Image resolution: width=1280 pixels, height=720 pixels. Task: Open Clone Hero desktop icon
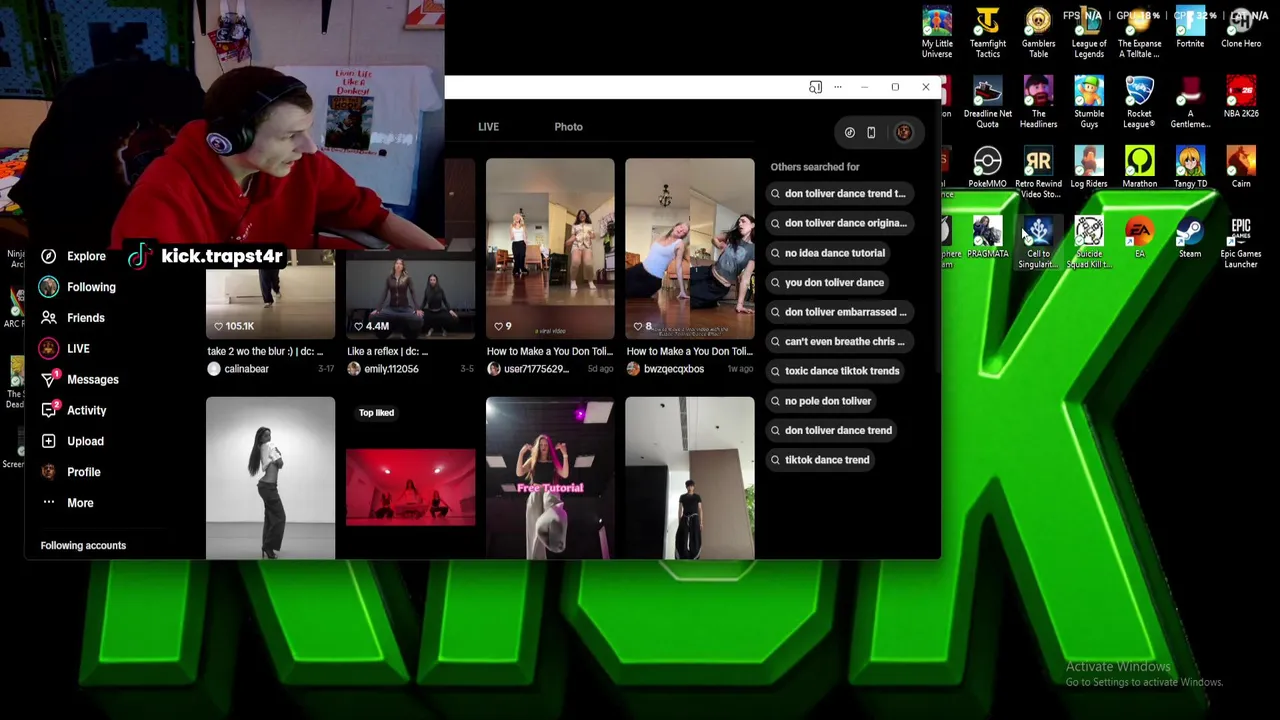(x=1241, y=28)
